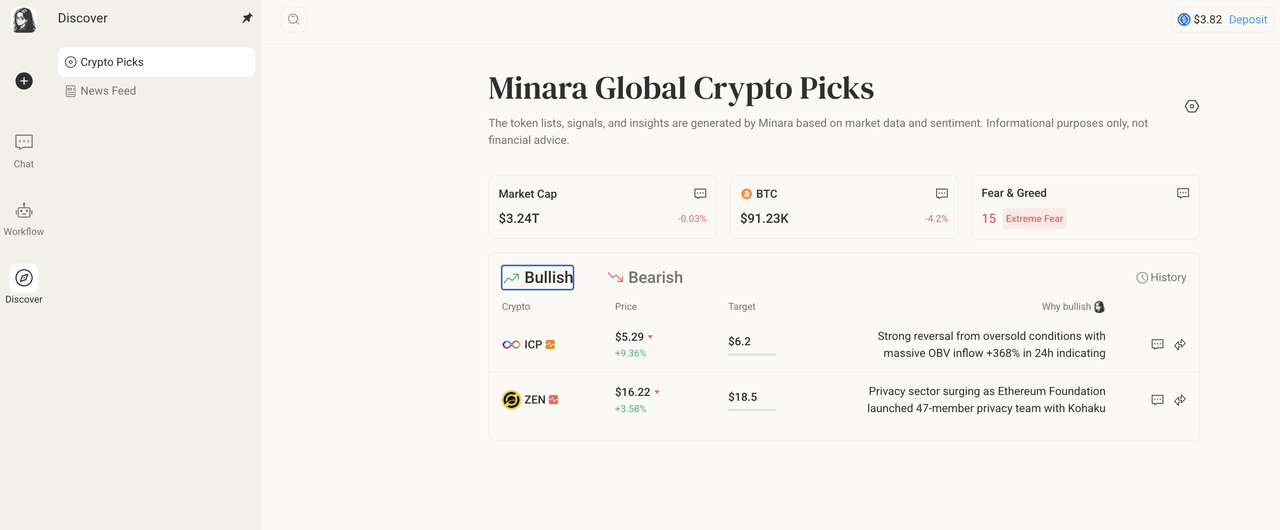Screen dimensions: 1280x530
Task: Click the Market Cap chat icon
Action: pos(700,194)
